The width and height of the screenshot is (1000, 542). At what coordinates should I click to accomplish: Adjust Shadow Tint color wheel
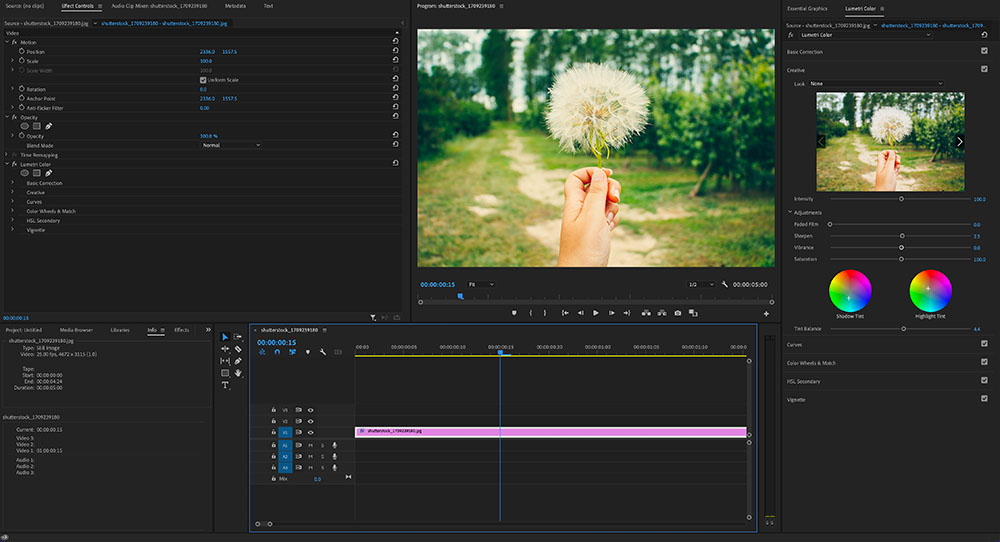point(849,291)
